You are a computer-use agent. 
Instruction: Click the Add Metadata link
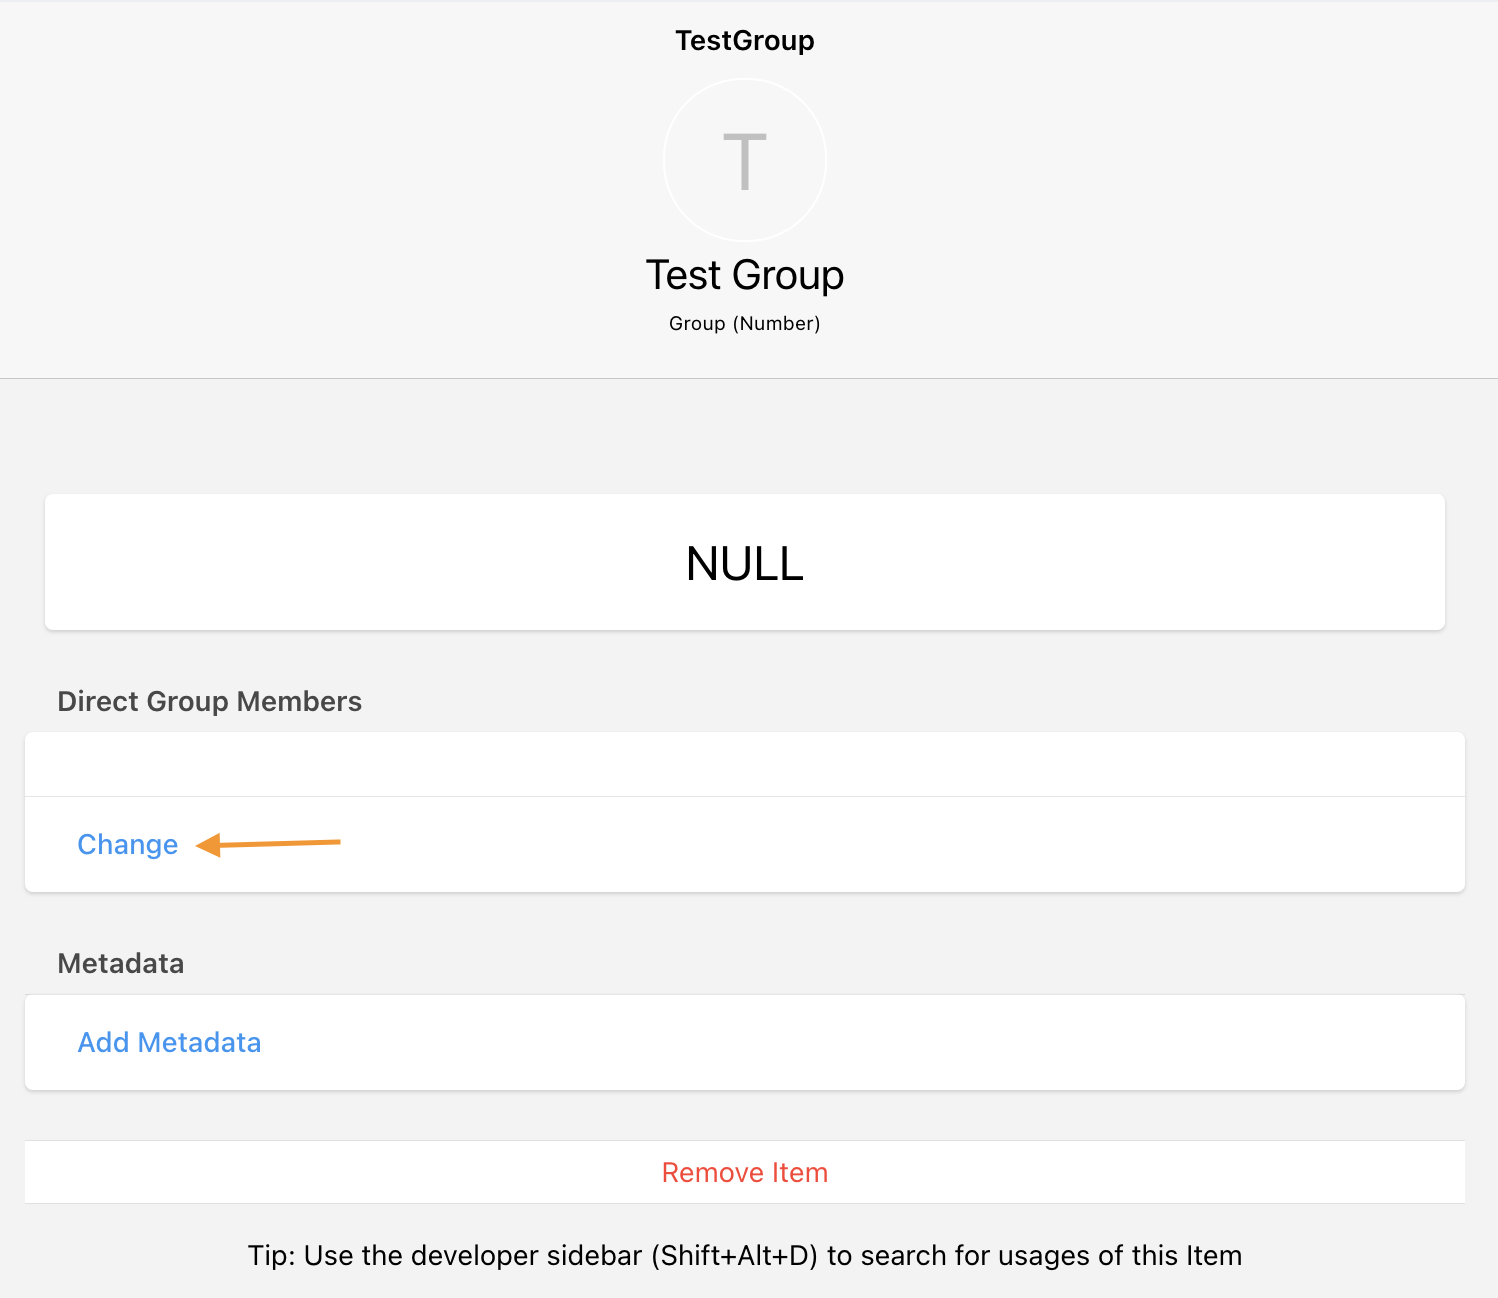coord(169,1042)
